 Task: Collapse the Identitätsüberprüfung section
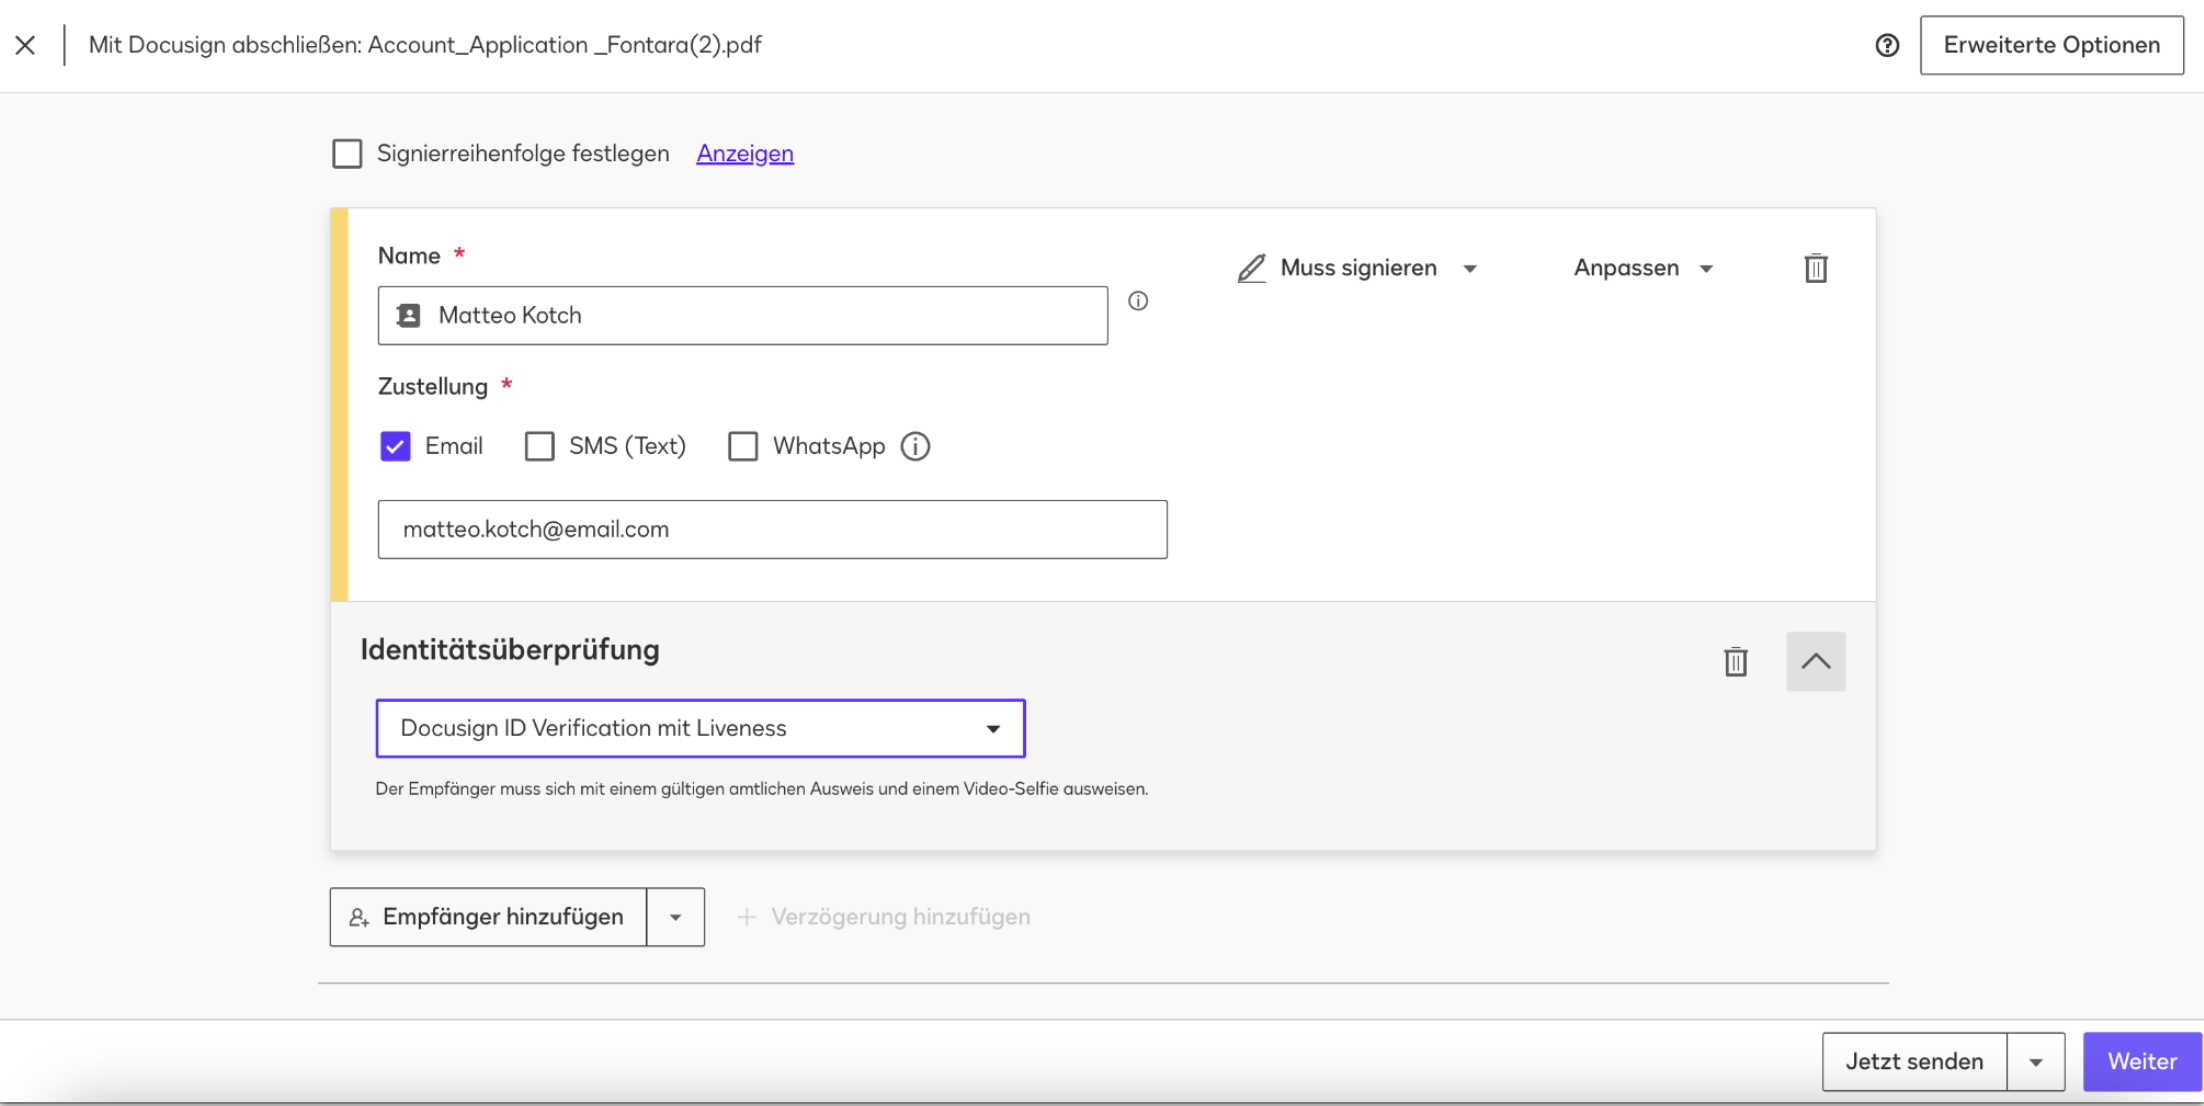1815,661
